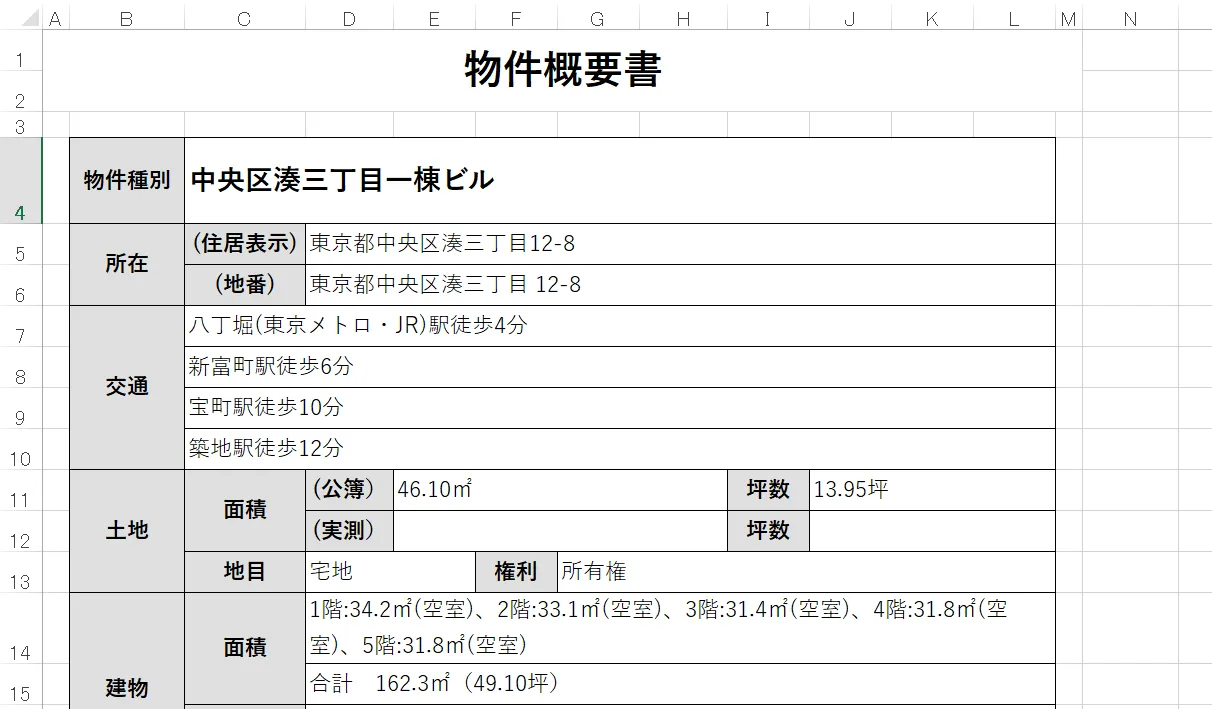Select column N header
1212x709 pixels.
1130,17
